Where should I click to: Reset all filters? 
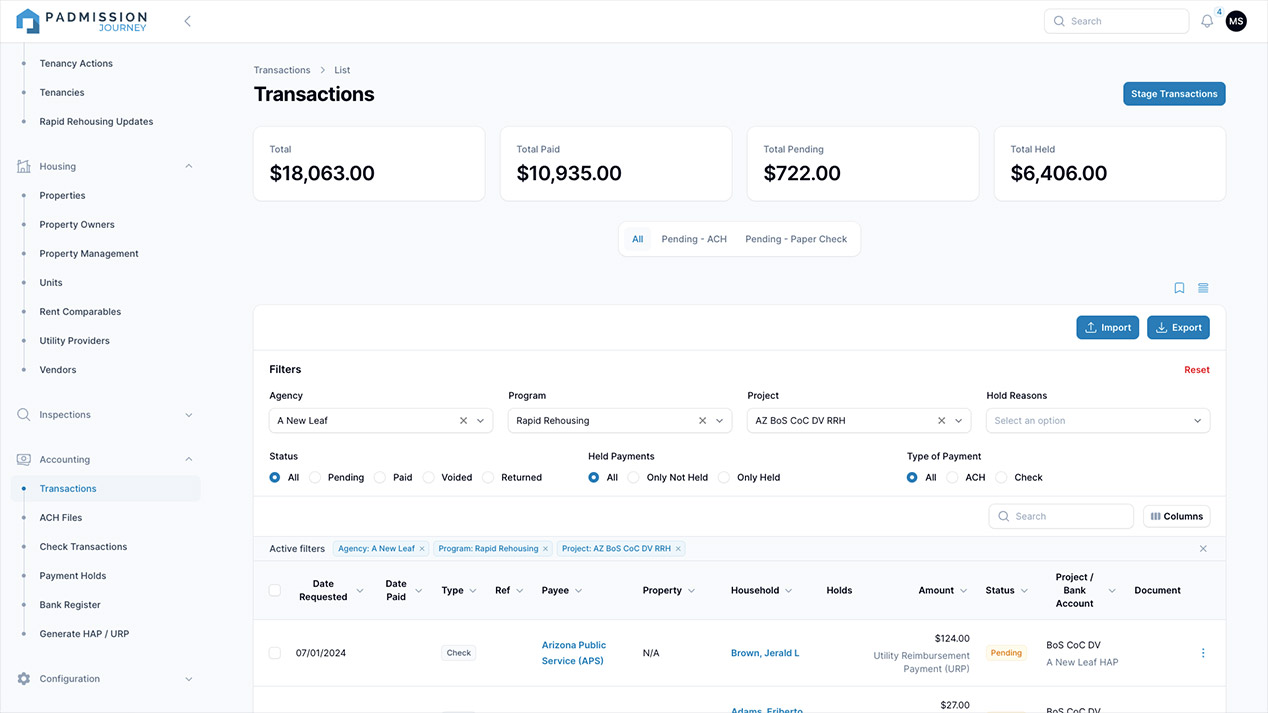click(x=1197, y=370)
